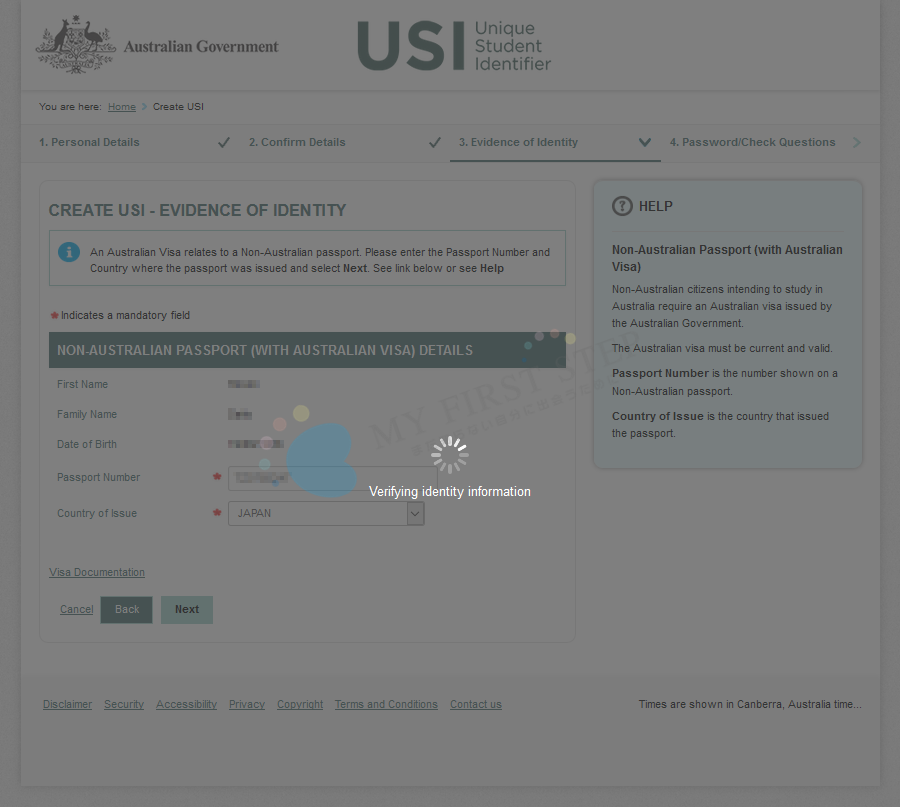The image size is (900, 807).
Task: Click the right arrow after Password/Check Questions
Action: [857, 143]
